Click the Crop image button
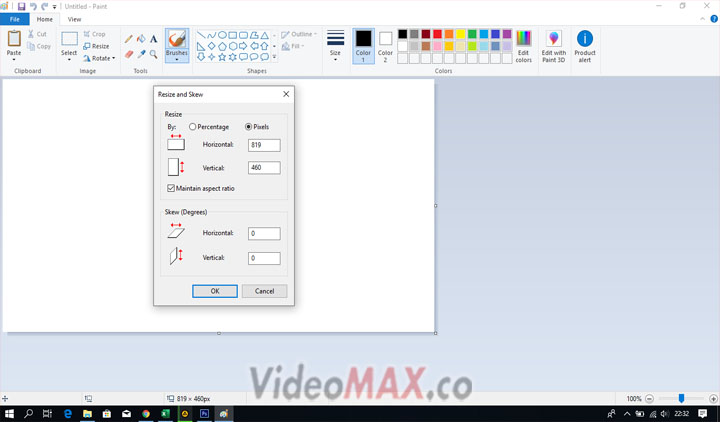This screenshot has width=720, height=422. 95,34
